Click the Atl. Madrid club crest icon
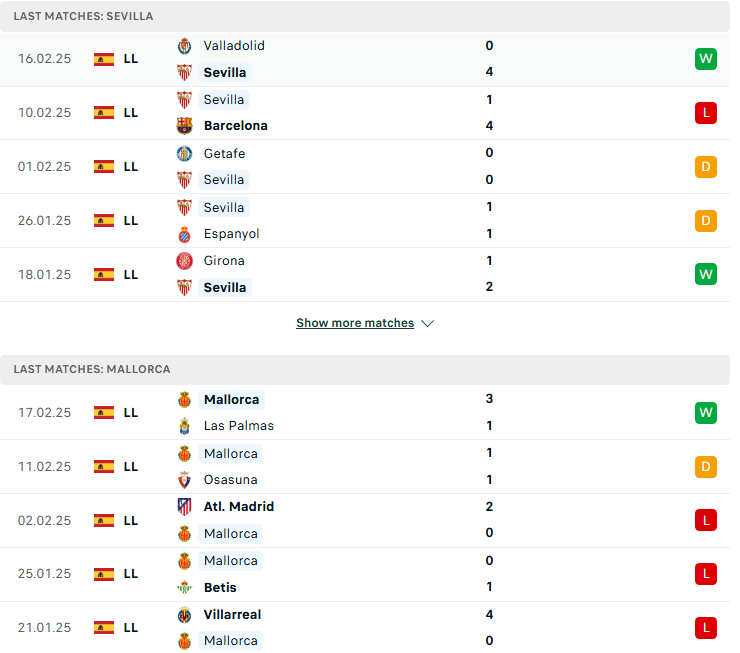 tap(185, 507)
